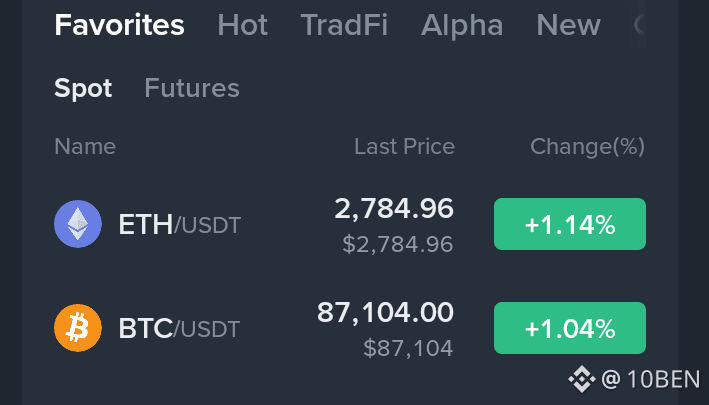Sort by Change(%) column header
The width and height of the screenshot is (709, 405).
click(x=587, y=147)
